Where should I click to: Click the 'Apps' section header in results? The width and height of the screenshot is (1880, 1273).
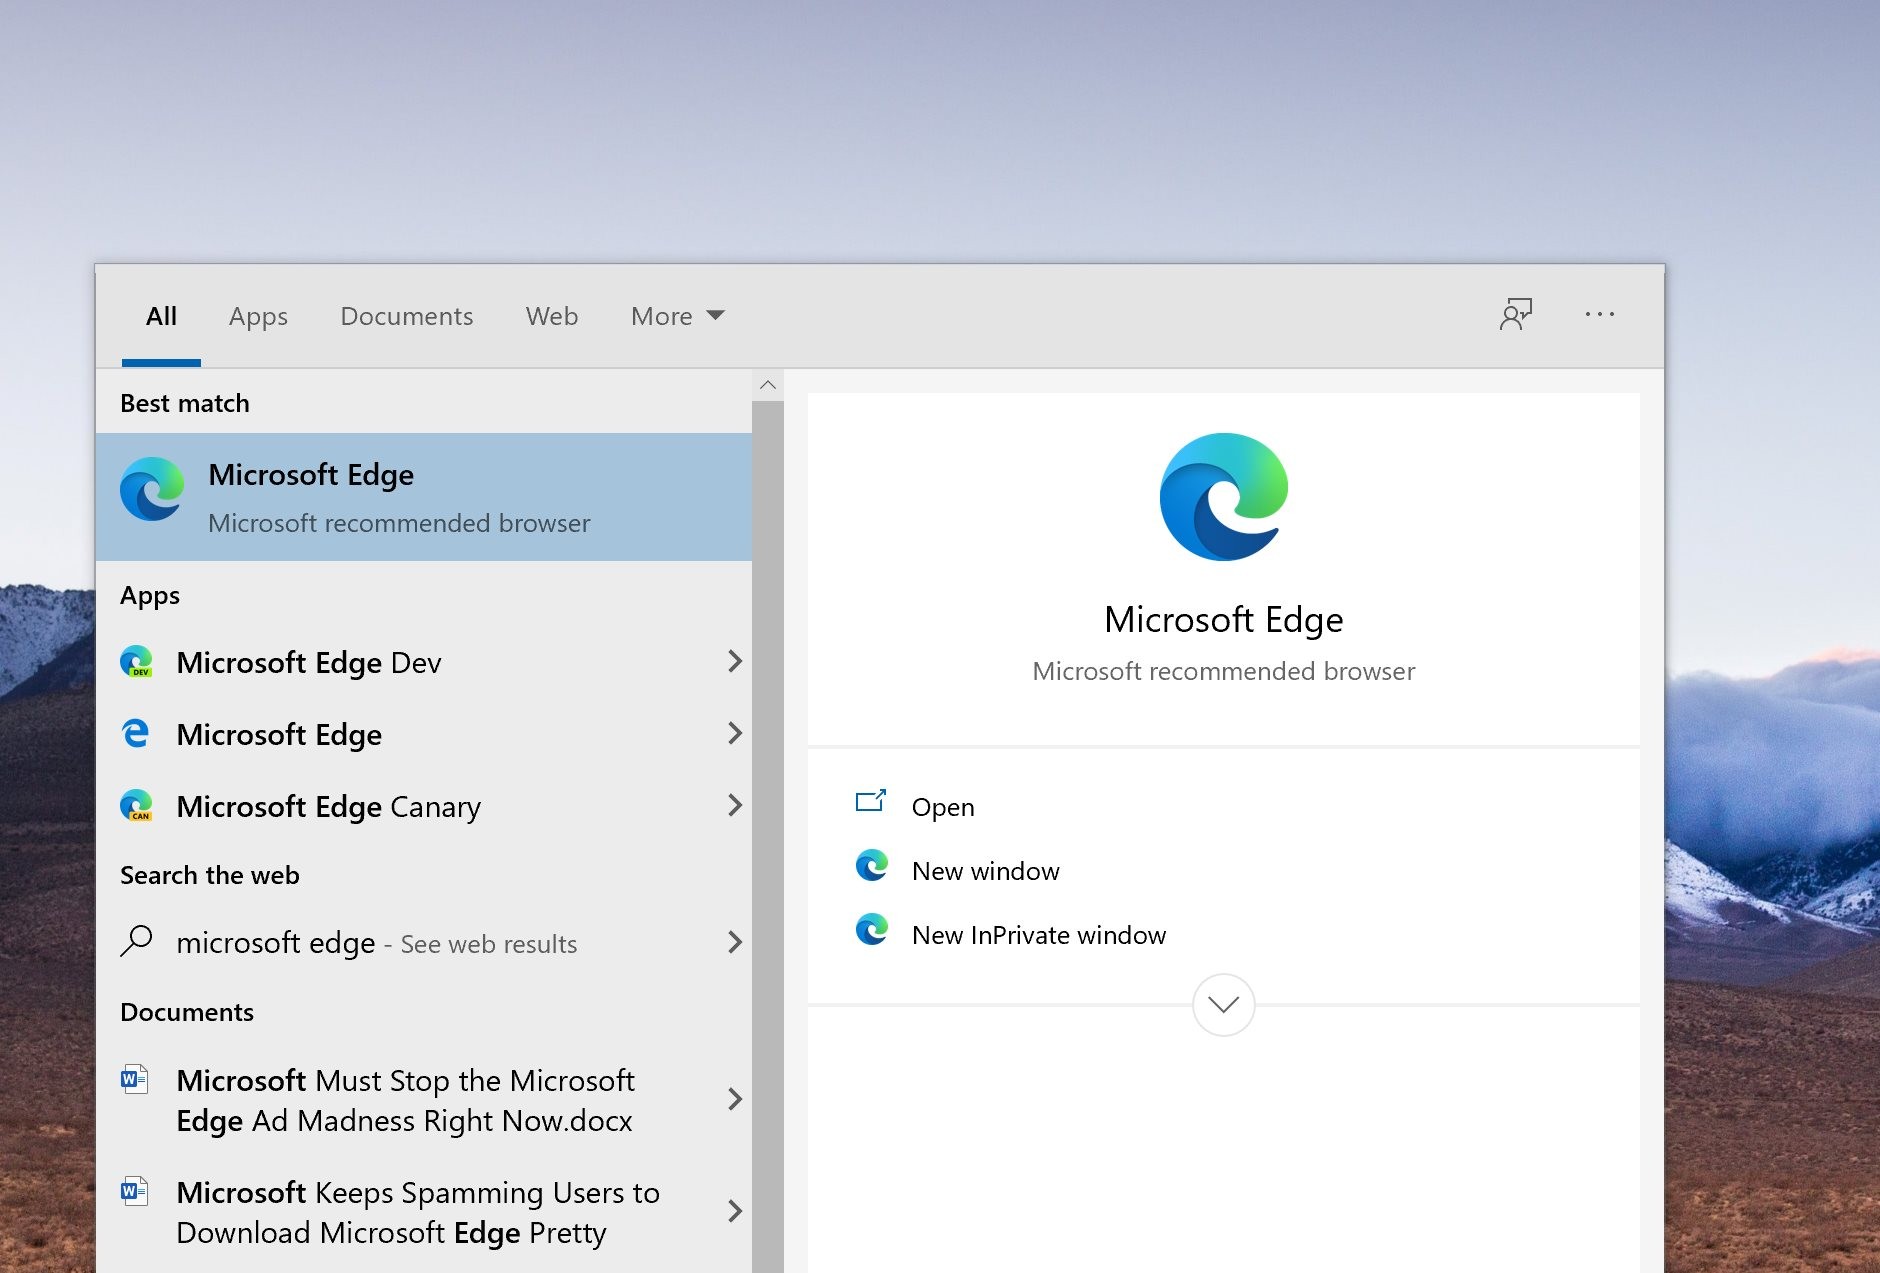(150, 596)
